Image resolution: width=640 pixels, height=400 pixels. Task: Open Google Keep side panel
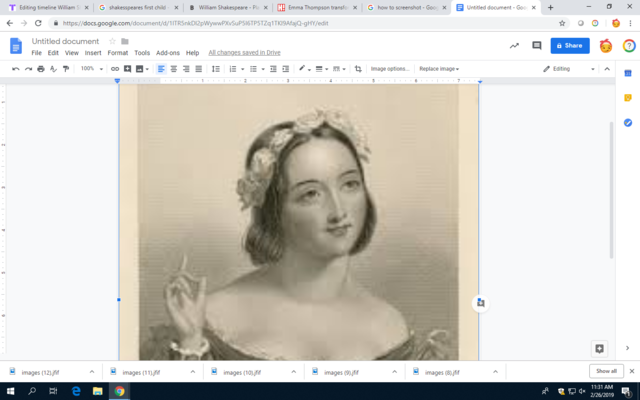[x=628, y=98]
